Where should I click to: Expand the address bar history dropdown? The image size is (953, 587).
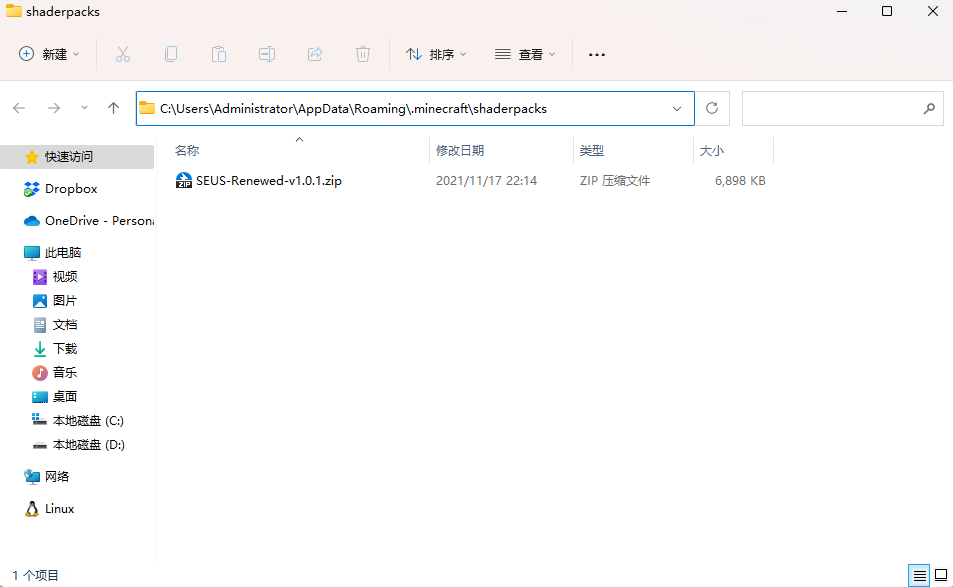676,109
